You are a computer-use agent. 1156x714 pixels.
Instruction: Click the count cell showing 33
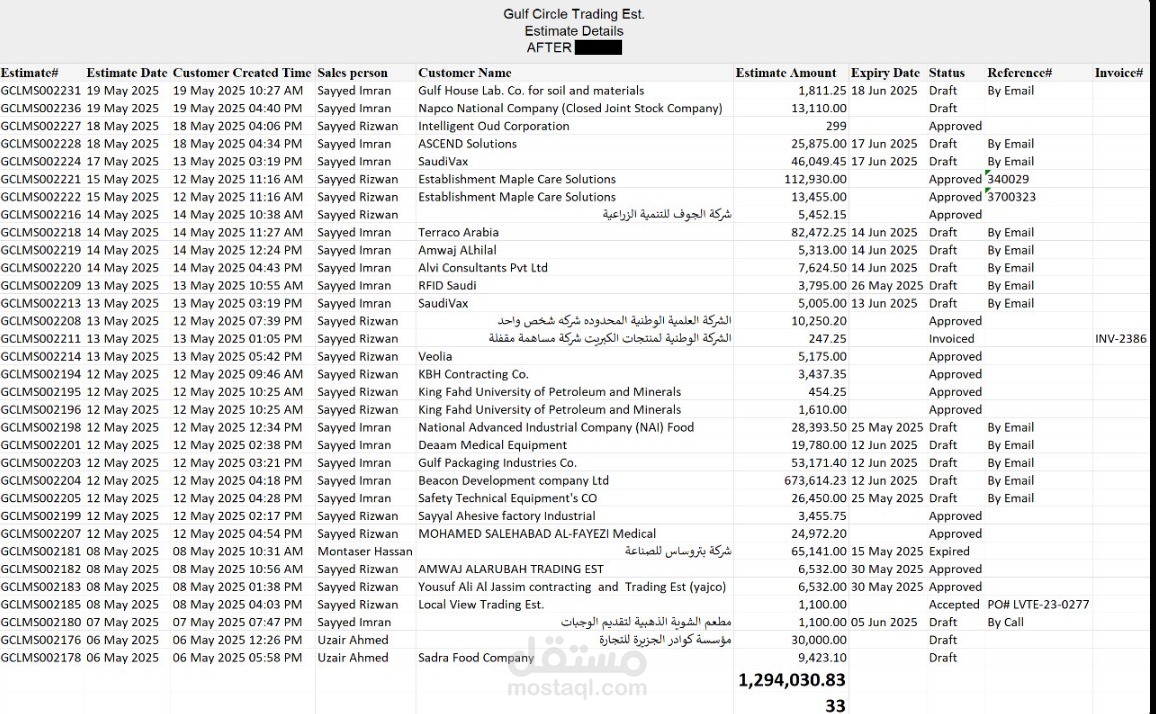tap(835, 705)
